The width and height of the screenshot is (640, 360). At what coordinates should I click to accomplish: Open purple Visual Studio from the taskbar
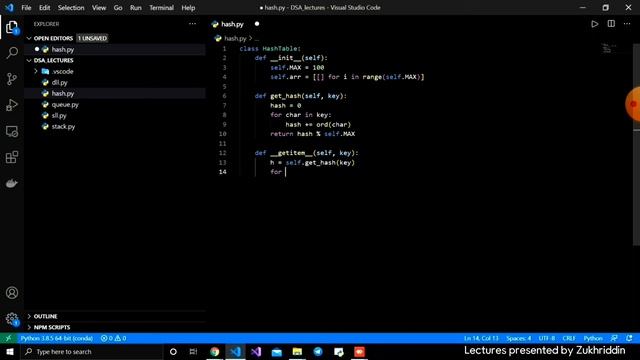click(256, 351)
